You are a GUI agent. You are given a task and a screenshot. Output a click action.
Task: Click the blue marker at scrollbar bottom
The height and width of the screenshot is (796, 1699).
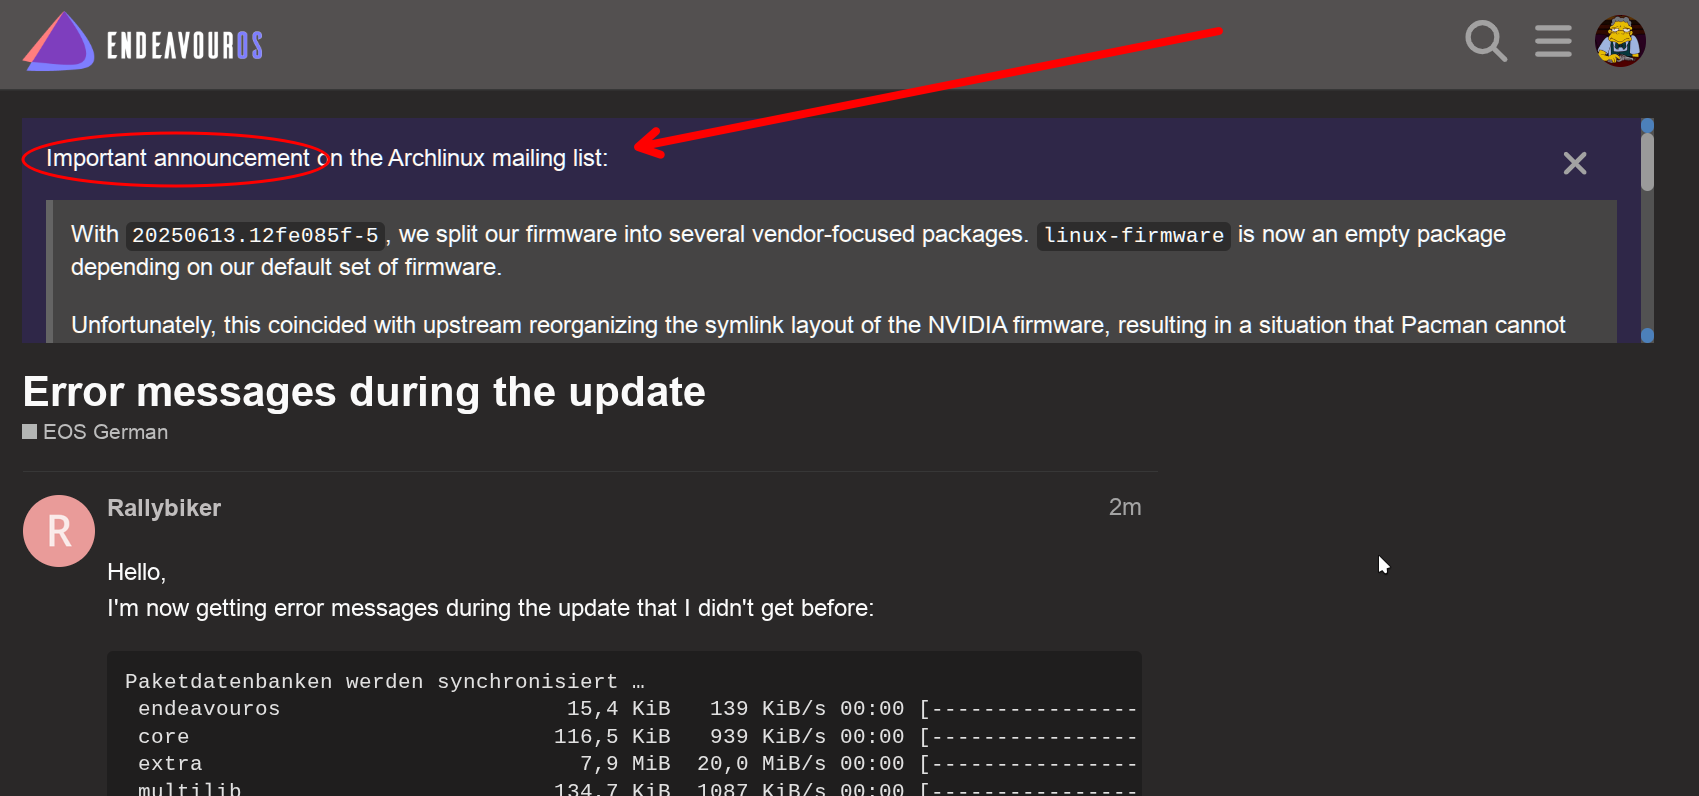coord(1647,335)
